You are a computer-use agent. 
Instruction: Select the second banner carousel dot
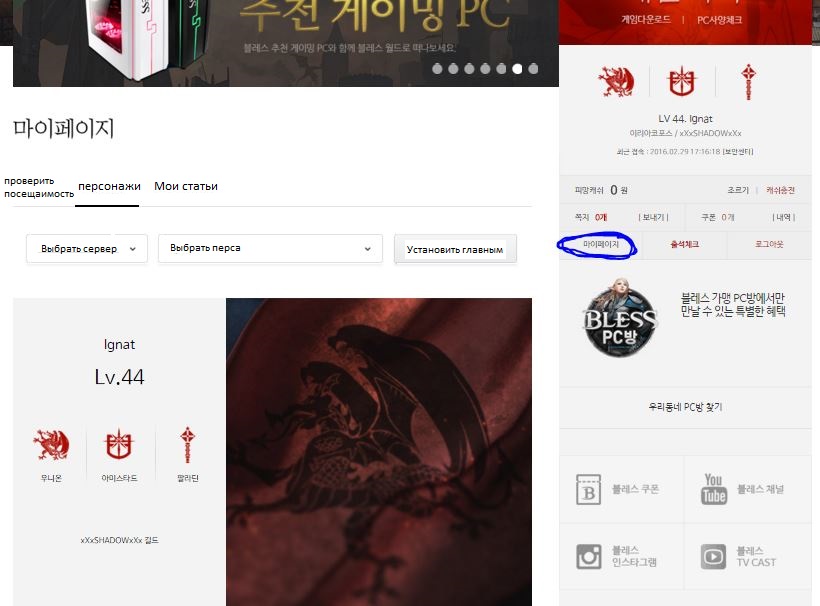click(453, 69)
